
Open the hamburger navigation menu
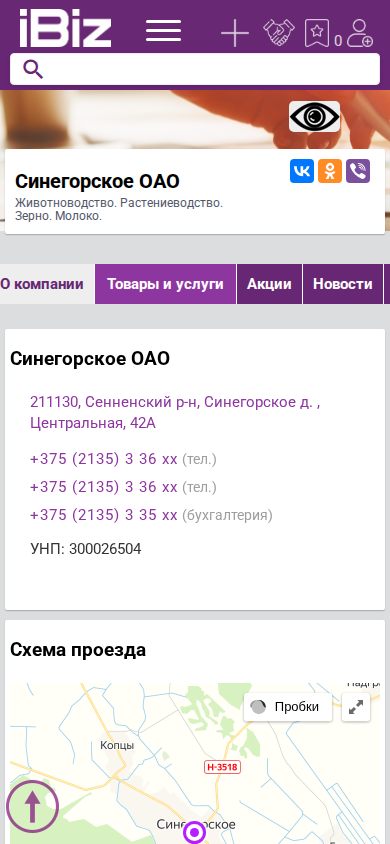click(x=164, y=31)
